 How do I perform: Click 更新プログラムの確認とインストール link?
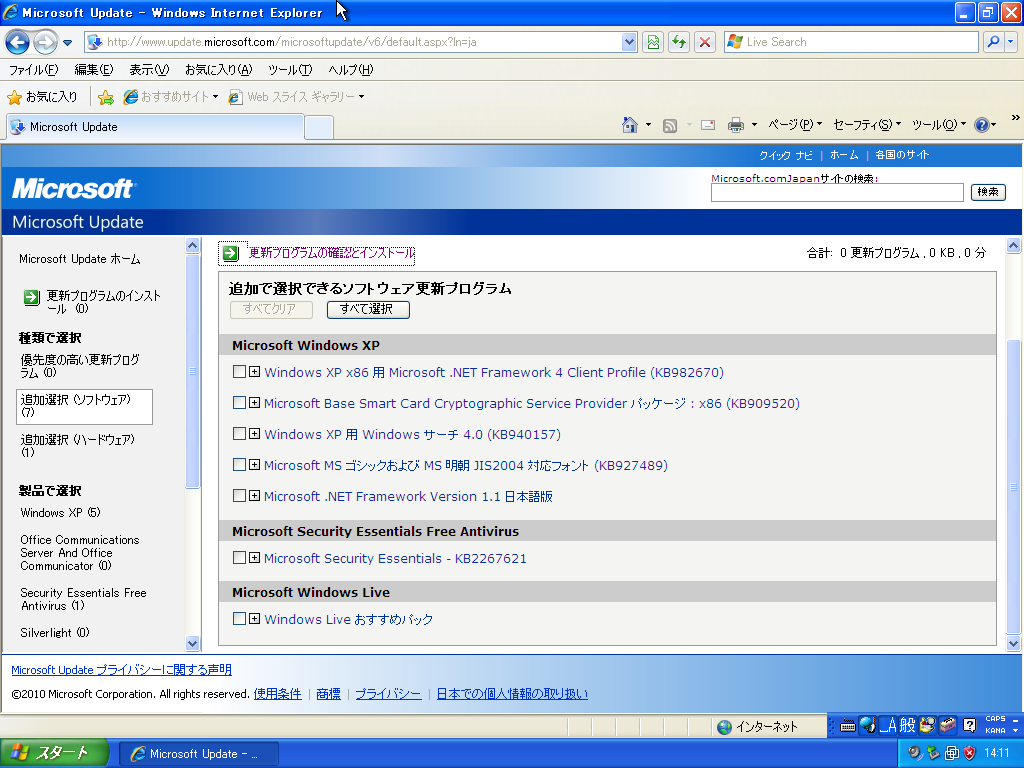tap(331, 253)
